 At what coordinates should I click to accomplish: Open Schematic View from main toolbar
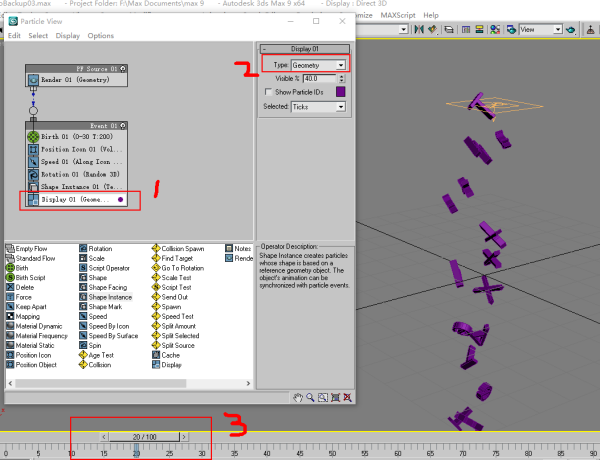(x=479, y=29)
